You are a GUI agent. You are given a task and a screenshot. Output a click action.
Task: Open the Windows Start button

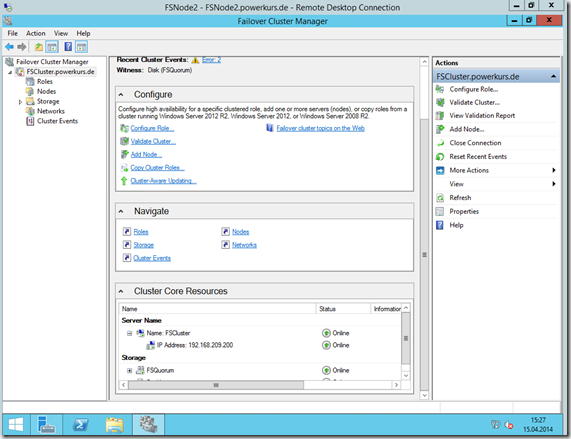pyautogui.click(x=16, y=424)
